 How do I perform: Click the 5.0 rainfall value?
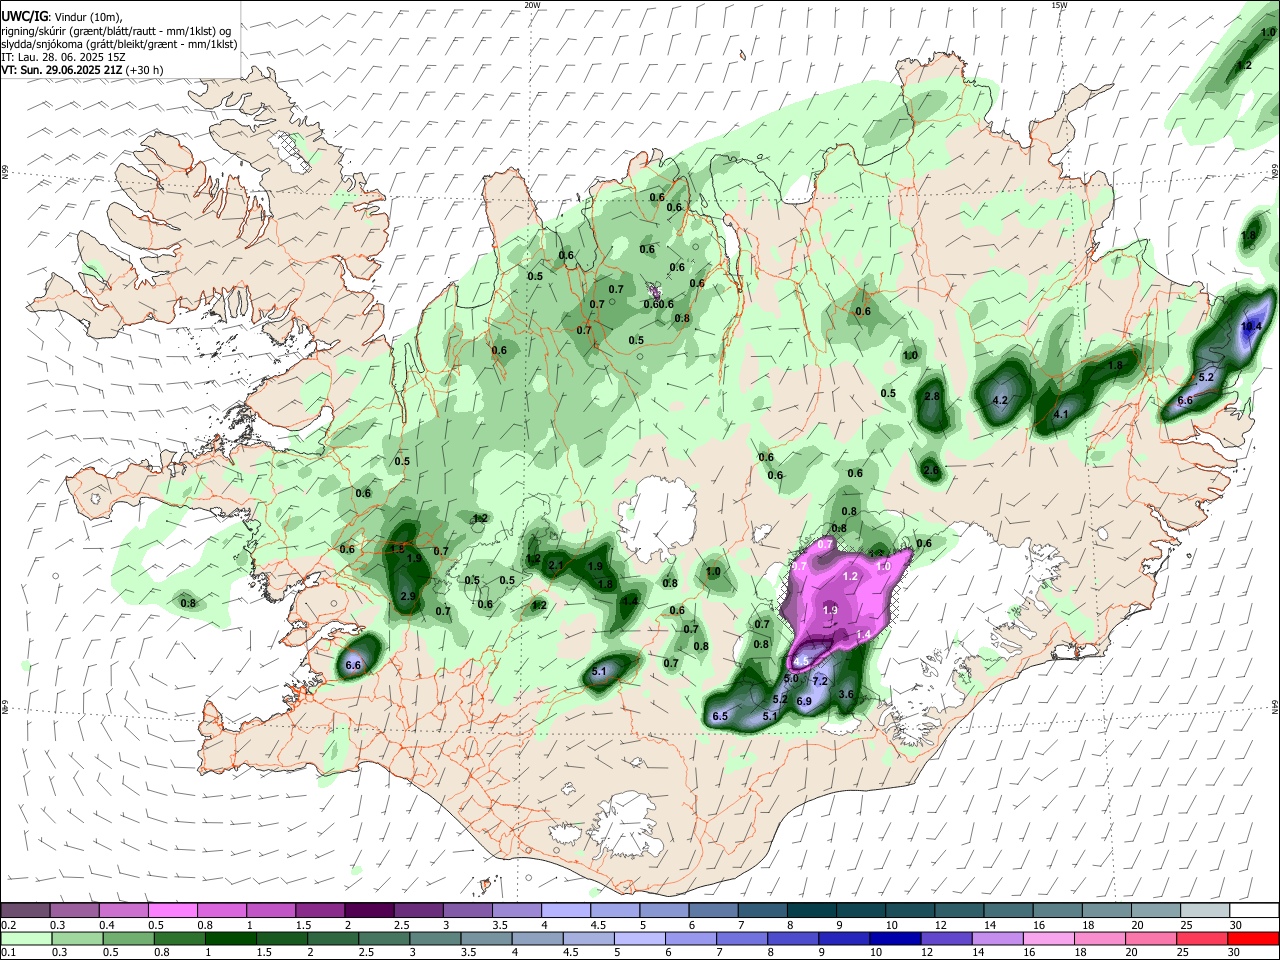(x=790, y=679)
